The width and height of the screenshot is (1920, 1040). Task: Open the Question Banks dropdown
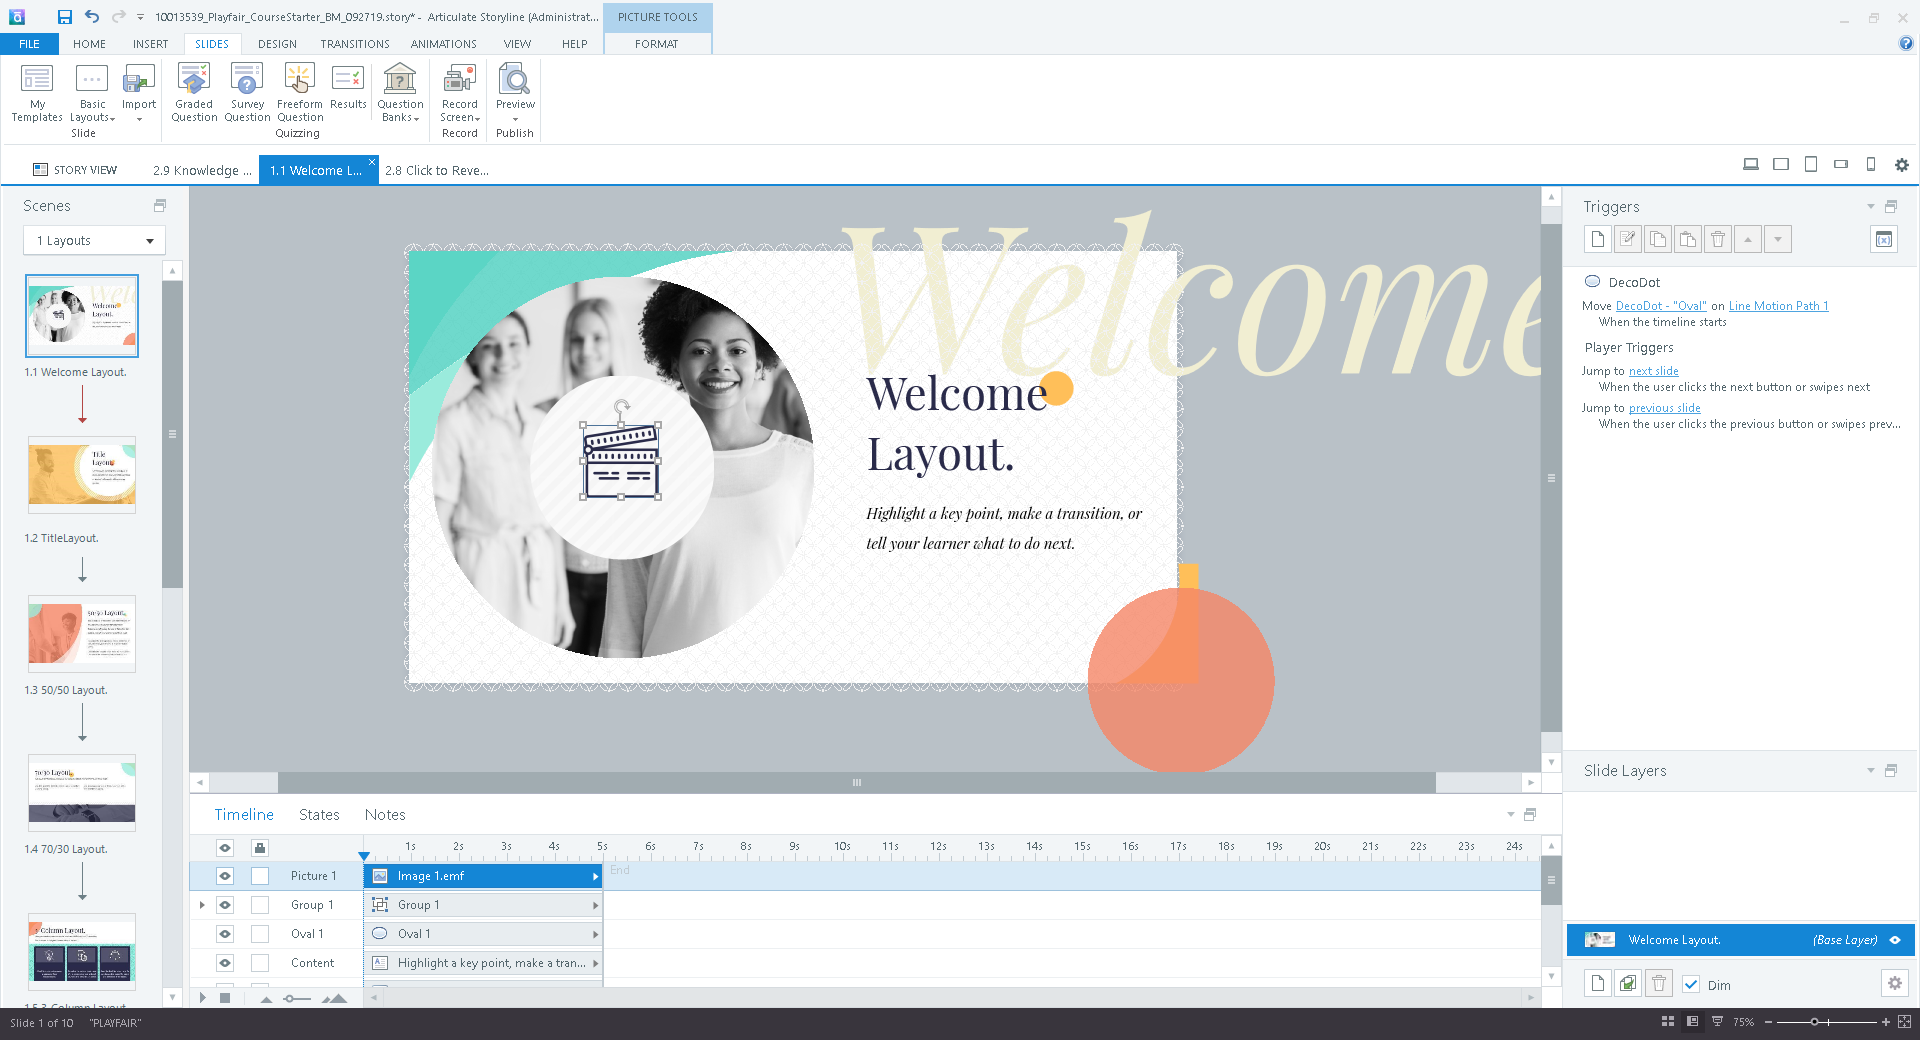pyautogui.click(x=400, y=92)
